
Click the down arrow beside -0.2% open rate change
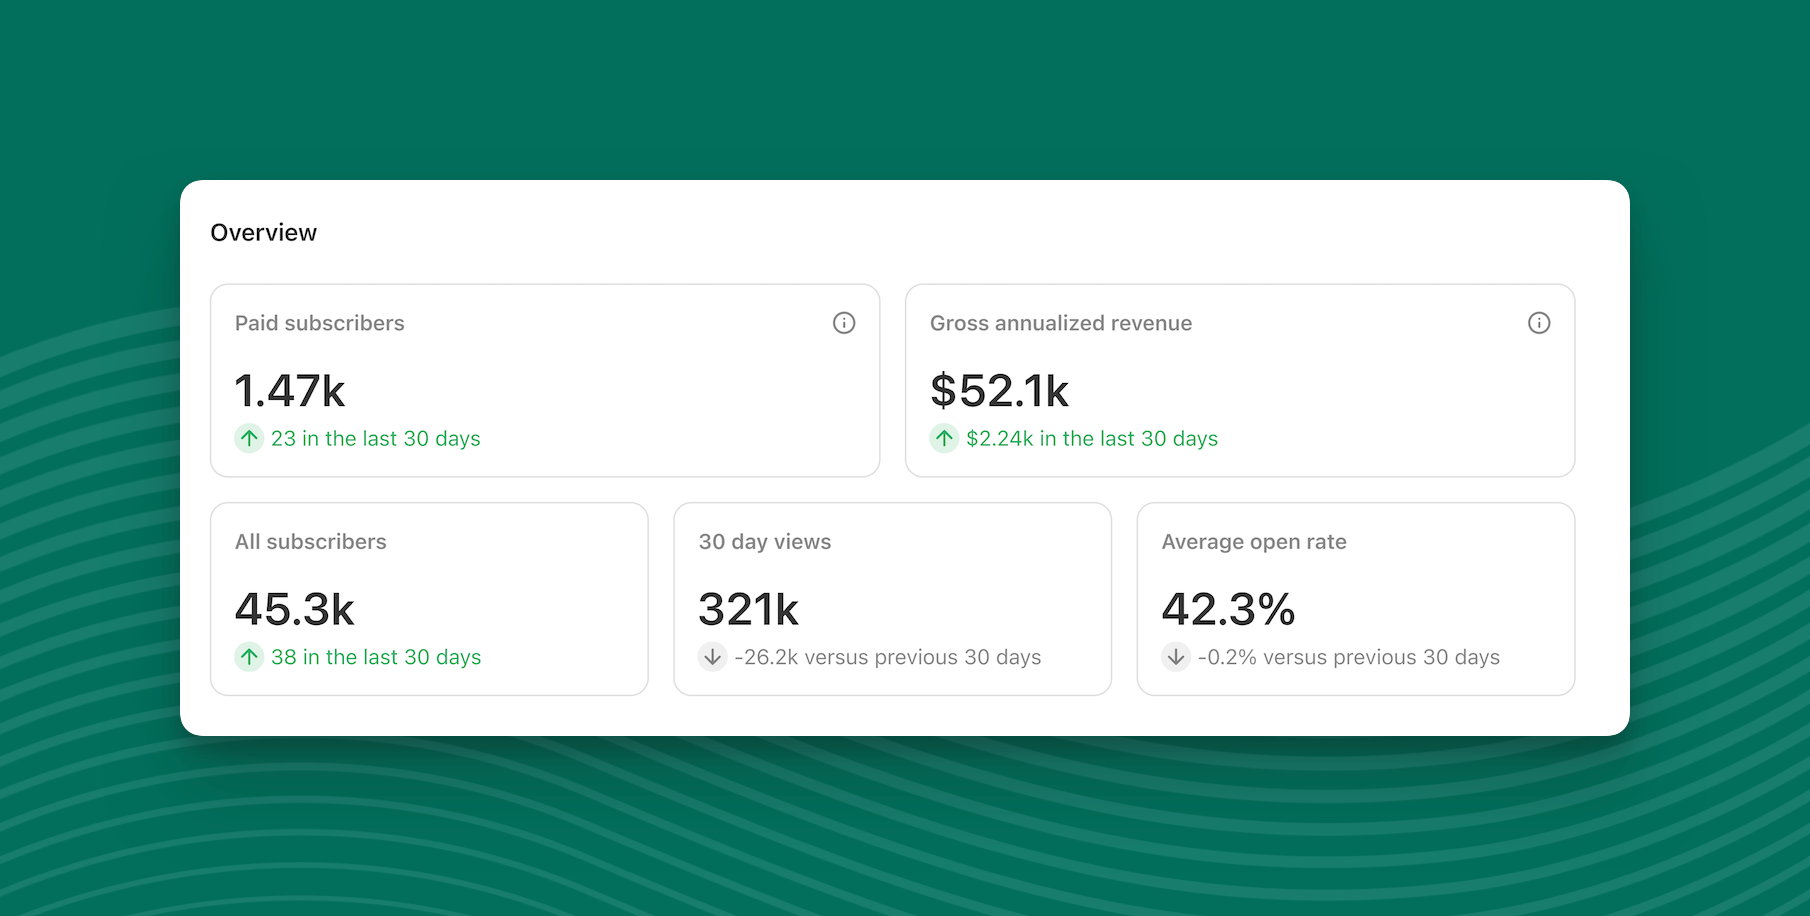[1175, 657]
